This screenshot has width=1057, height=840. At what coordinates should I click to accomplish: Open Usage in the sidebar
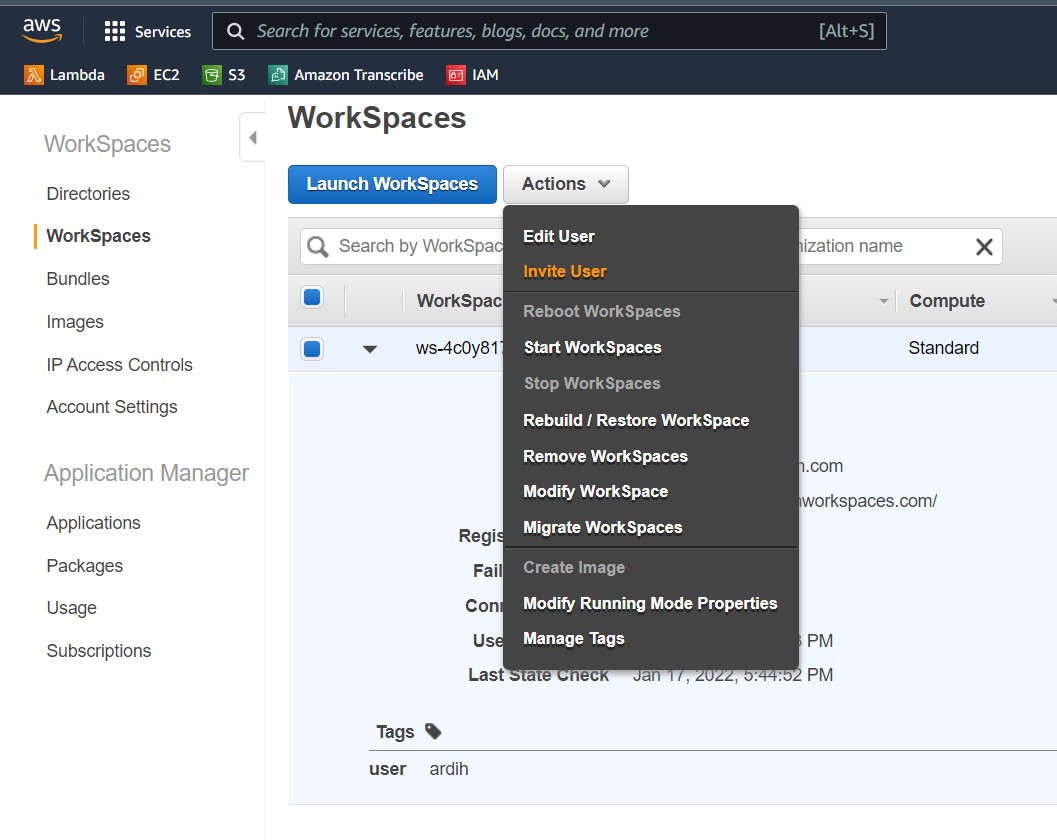[71, 608]
